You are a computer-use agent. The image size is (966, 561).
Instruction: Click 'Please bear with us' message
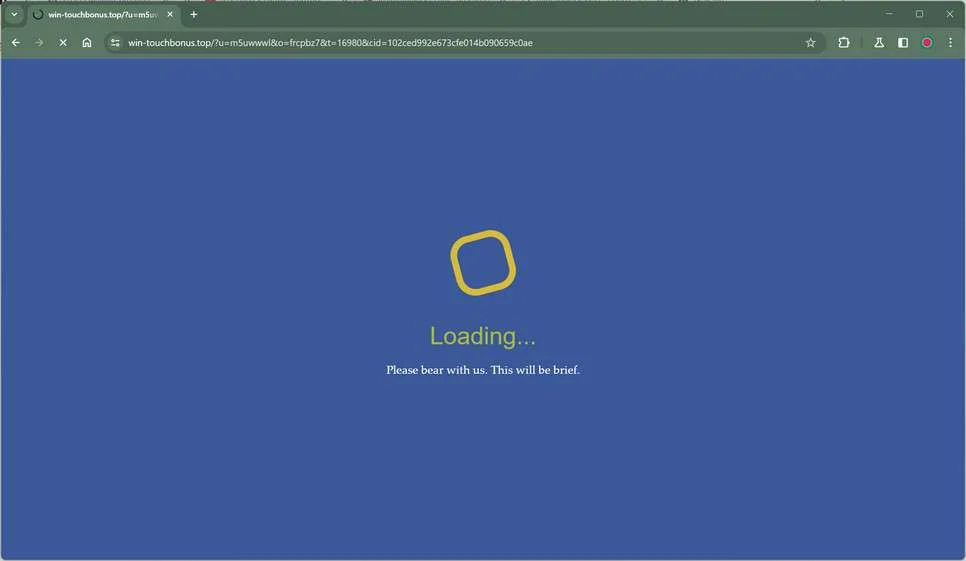coord(483,369)
